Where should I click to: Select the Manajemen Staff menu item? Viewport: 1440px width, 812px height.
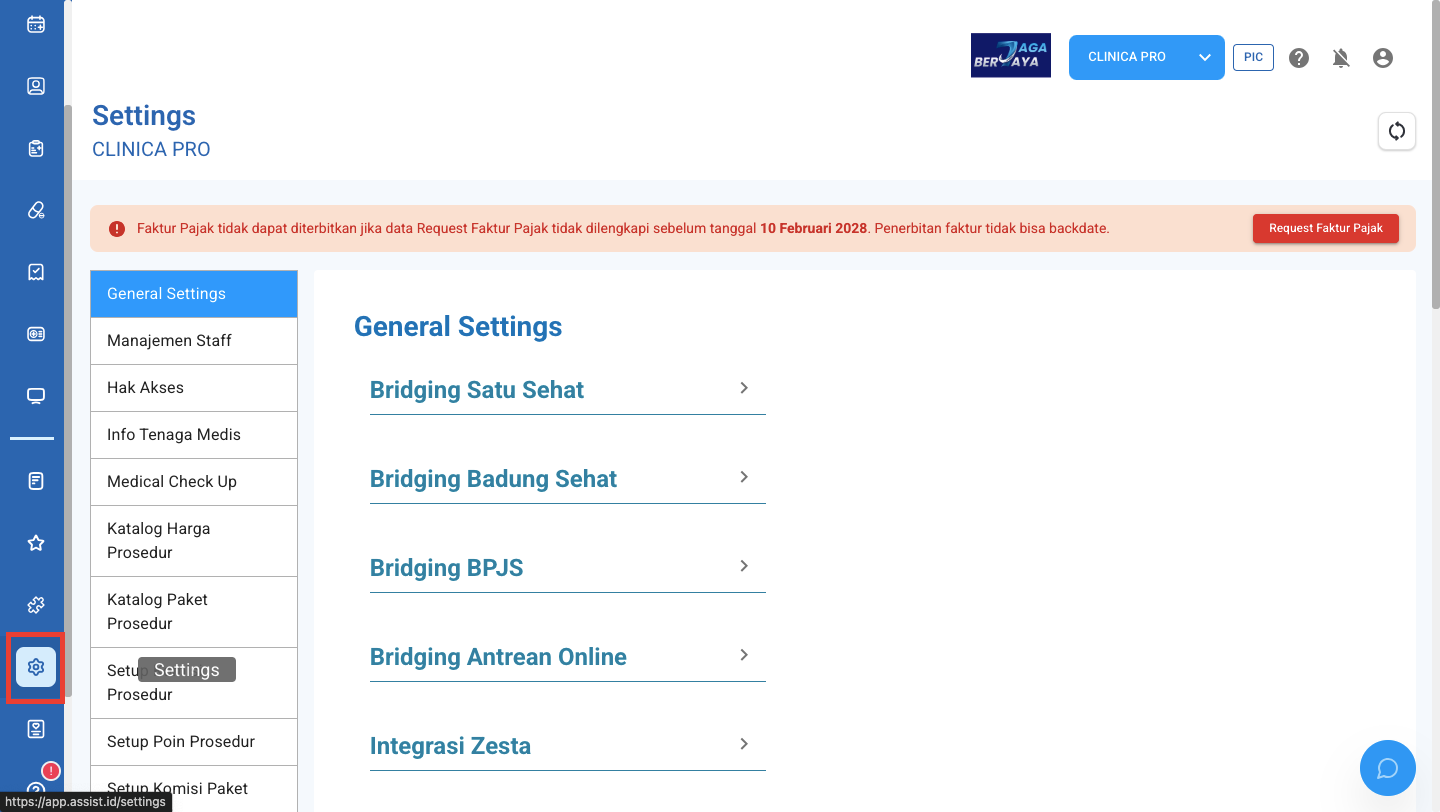[x=194, y=341]
